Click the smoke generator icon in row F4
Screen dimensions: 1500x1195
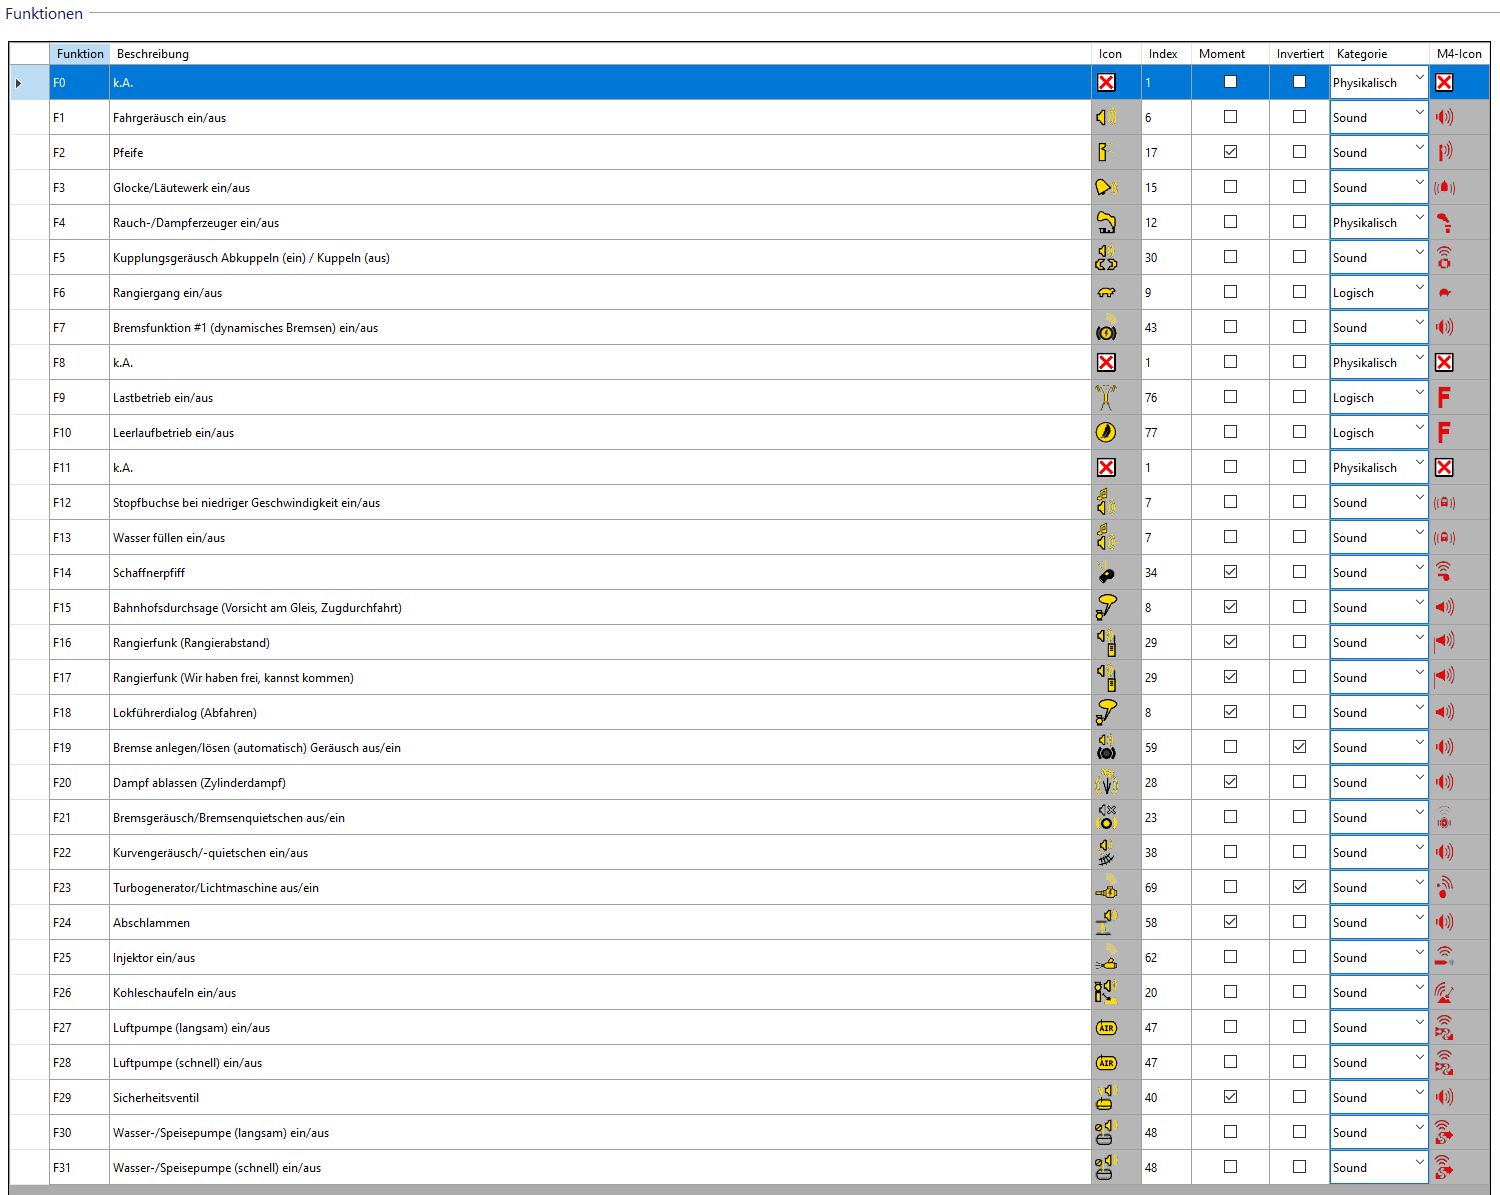1105,223
